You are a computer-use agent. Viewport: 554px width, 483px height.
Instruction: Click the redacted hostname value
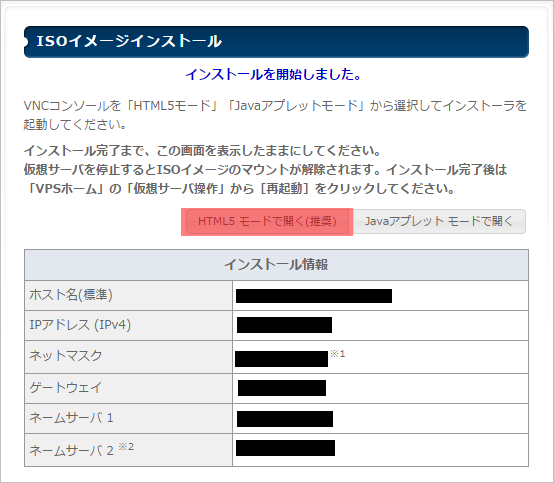(314, 296)
